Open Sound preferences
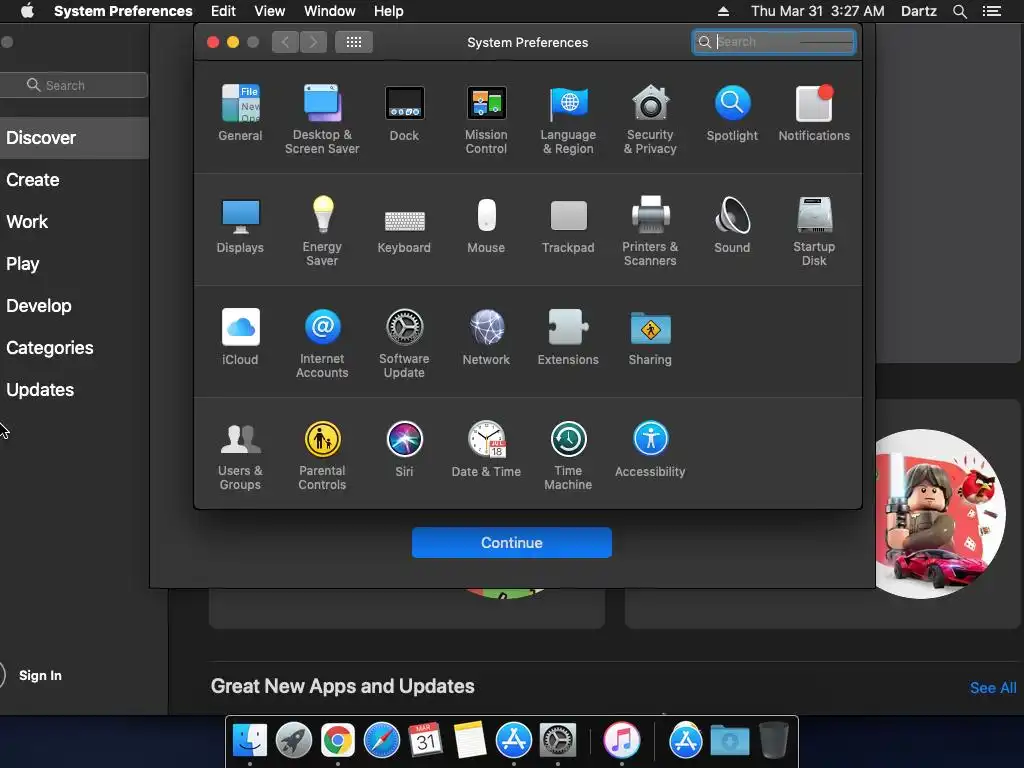 click(x=732, y=225)
